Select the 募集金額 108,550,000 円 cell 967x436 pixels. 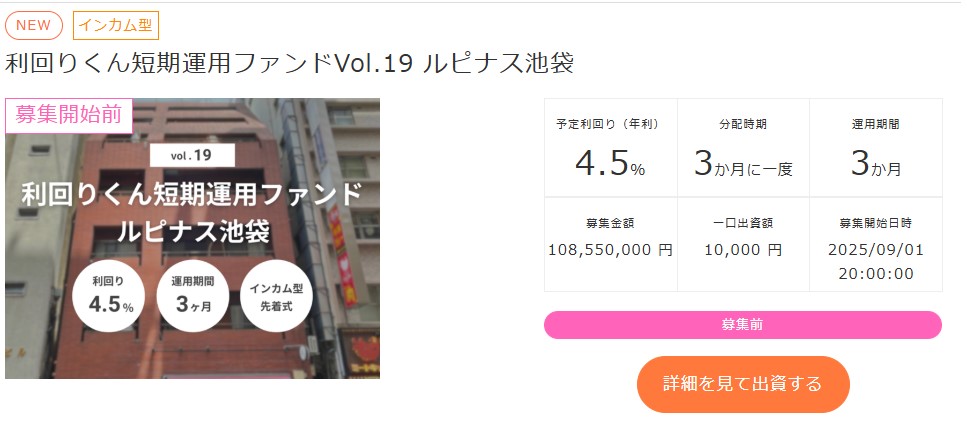(611, 244)
